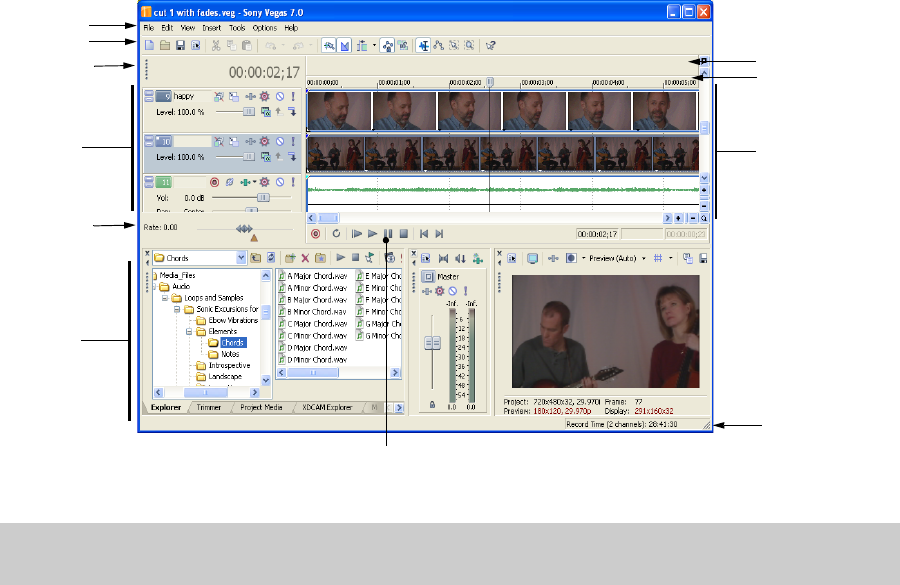Select the Zoom edit tool icon
The width and height of the screenshot is (900, 585).
(x=470, y=45)
